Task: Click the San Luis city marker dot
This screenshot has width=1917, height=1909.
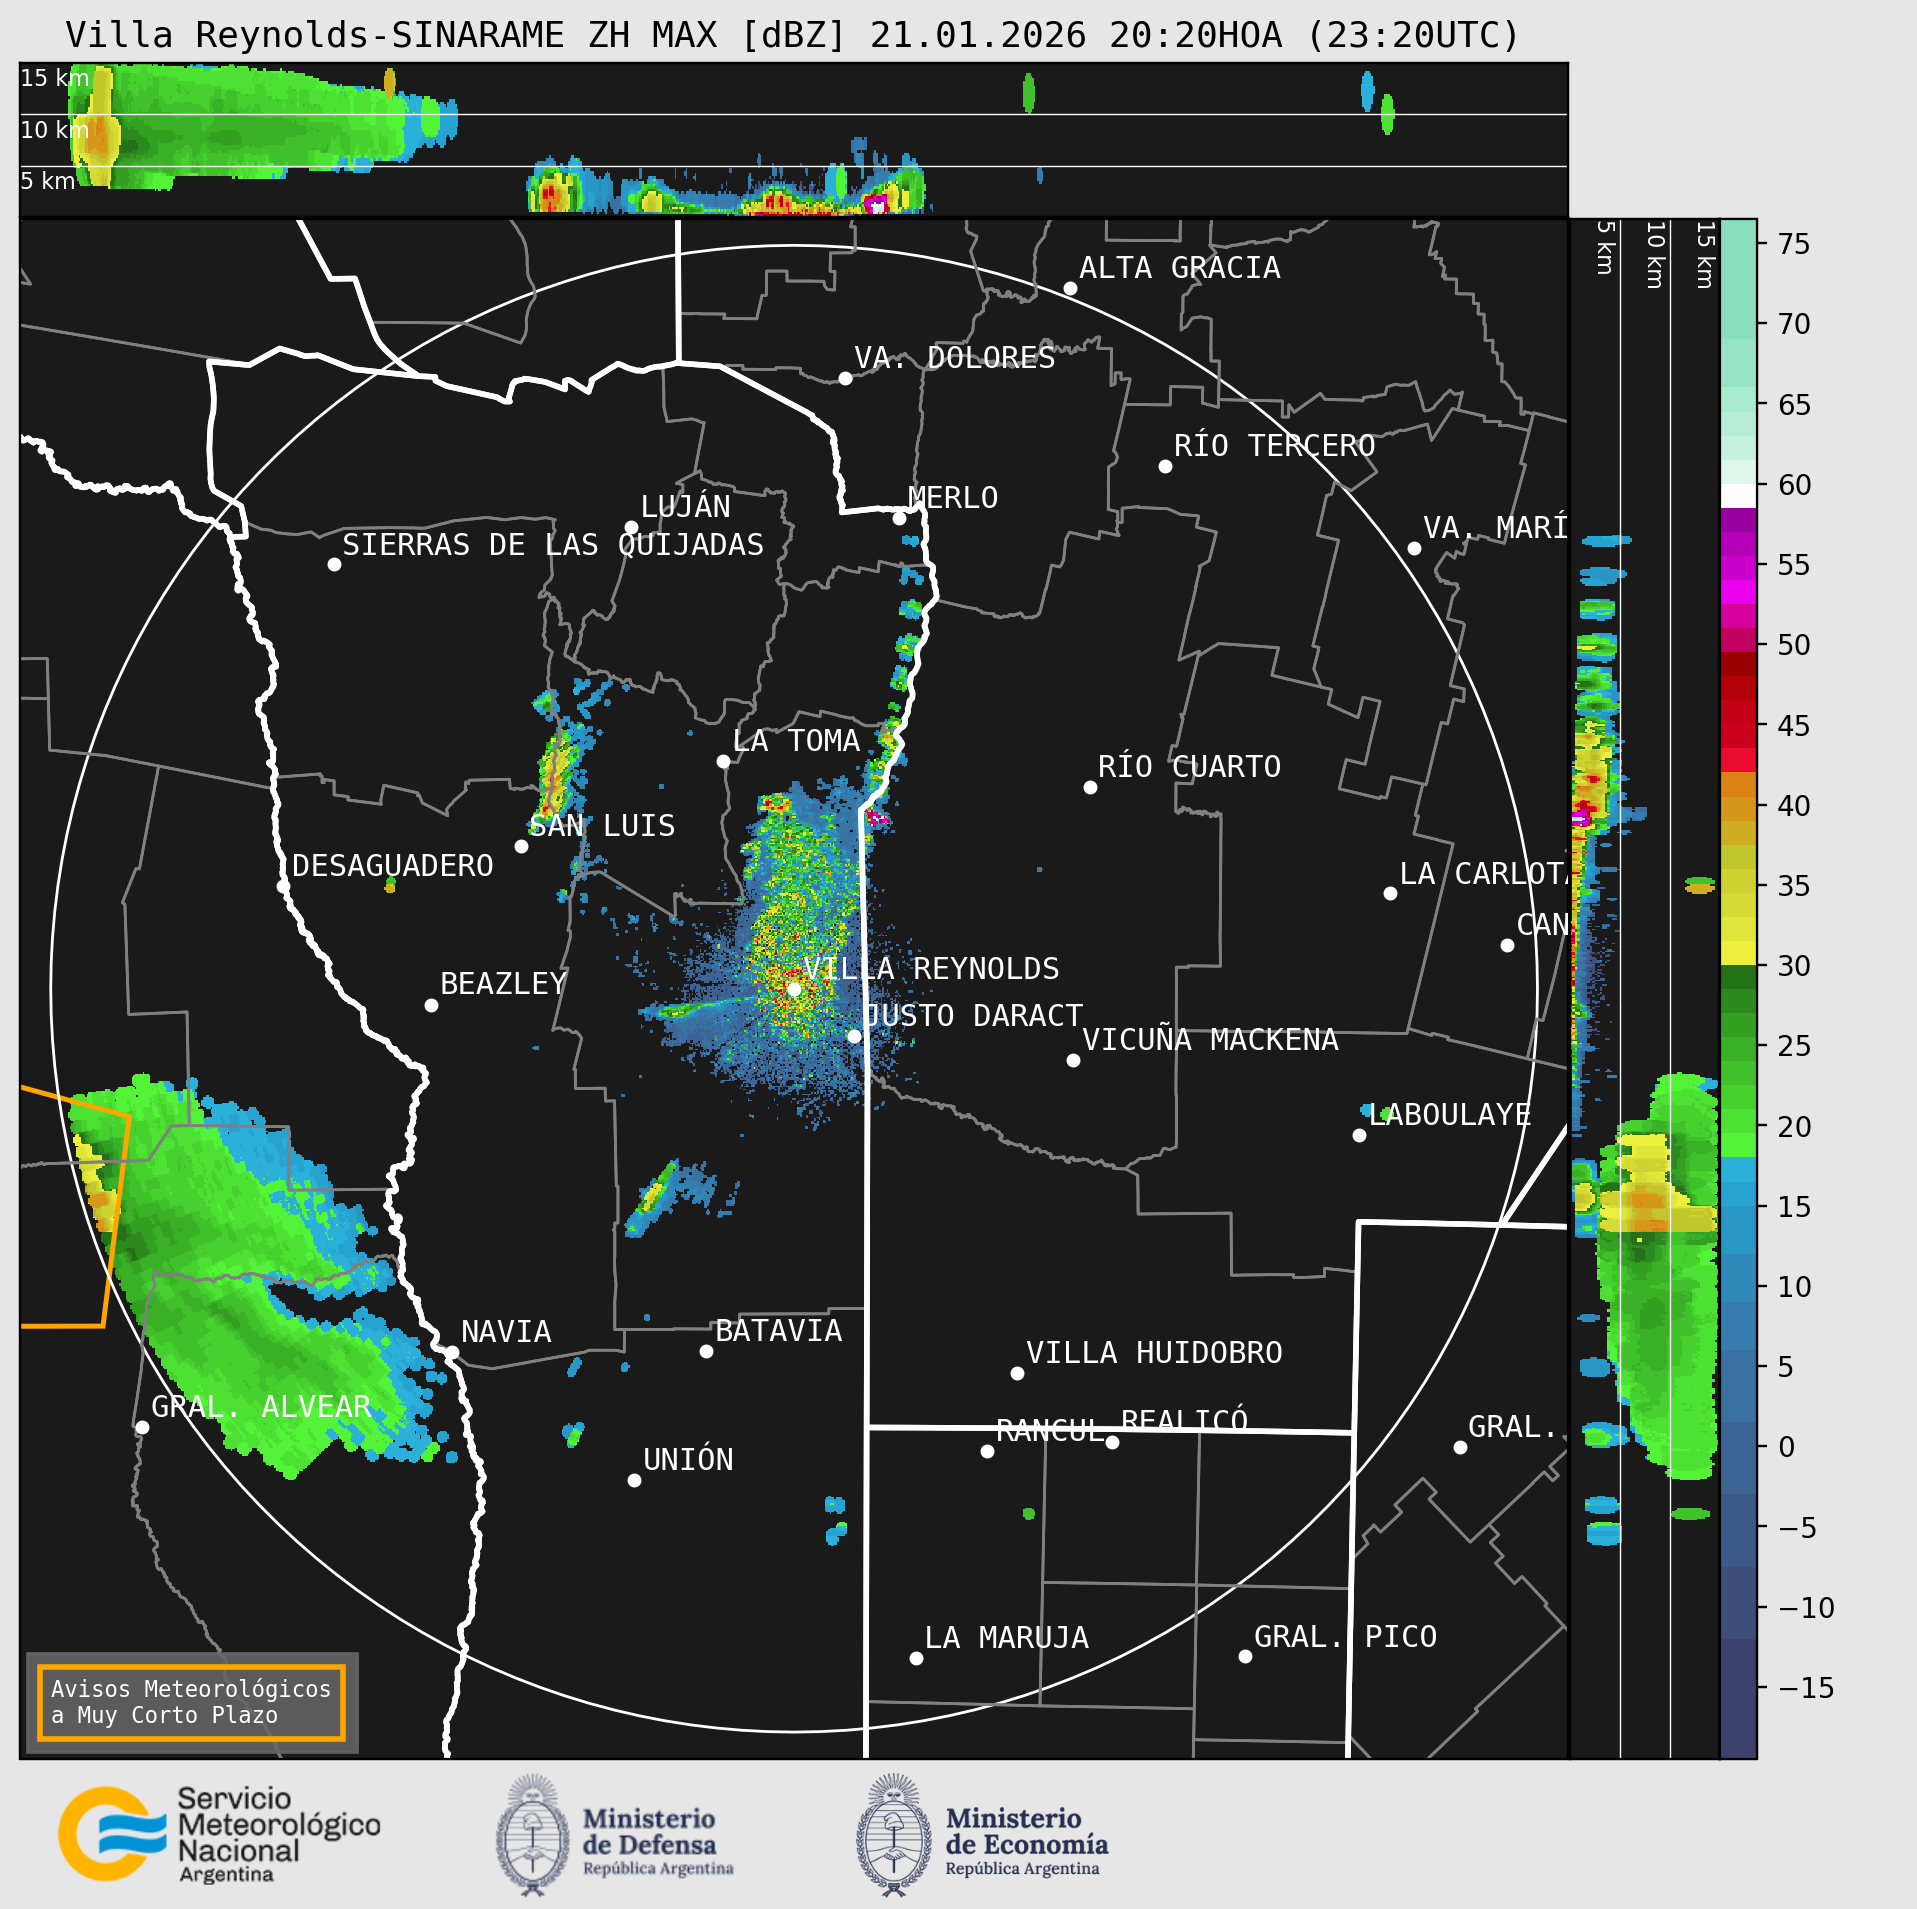Action: (521, 846)
